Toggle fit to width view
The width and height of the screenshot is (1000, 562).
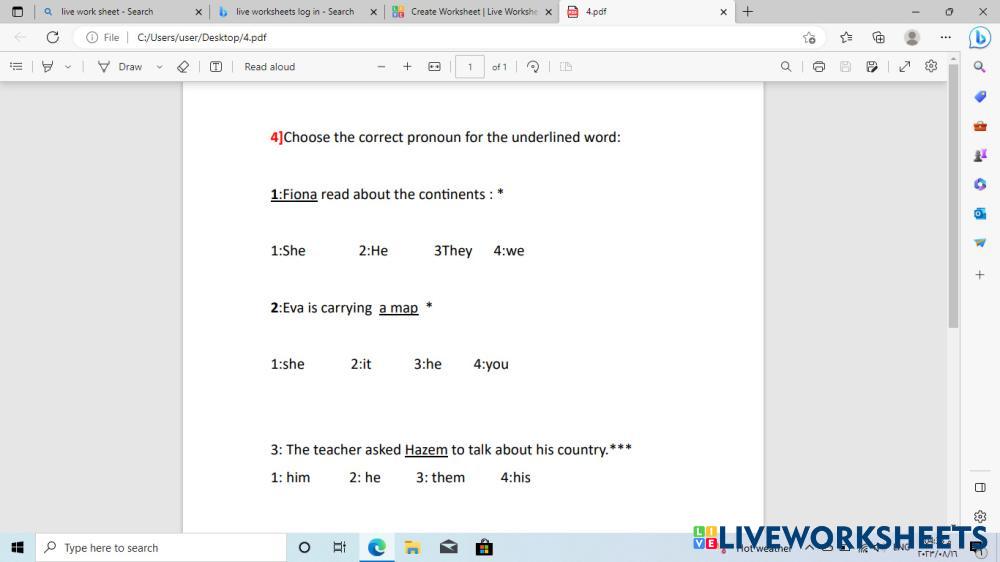click(434, 67)
